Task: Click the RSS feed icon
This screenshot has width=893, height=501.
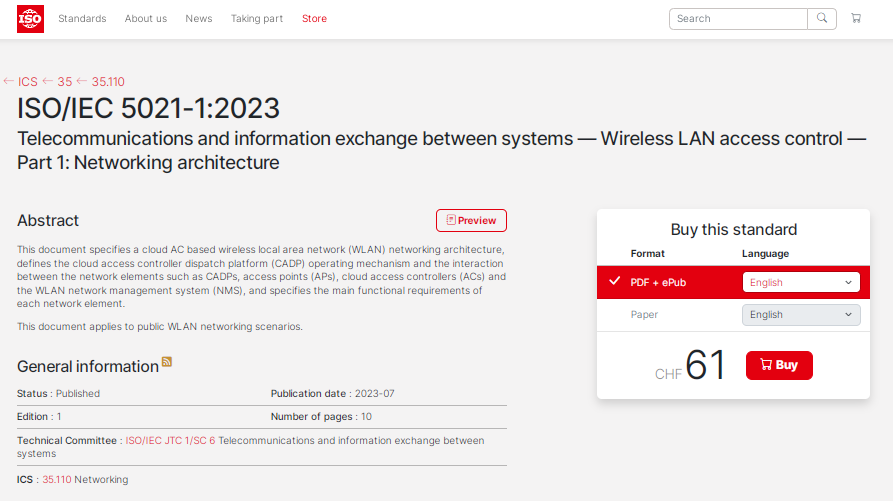Action: coord(167,362)
